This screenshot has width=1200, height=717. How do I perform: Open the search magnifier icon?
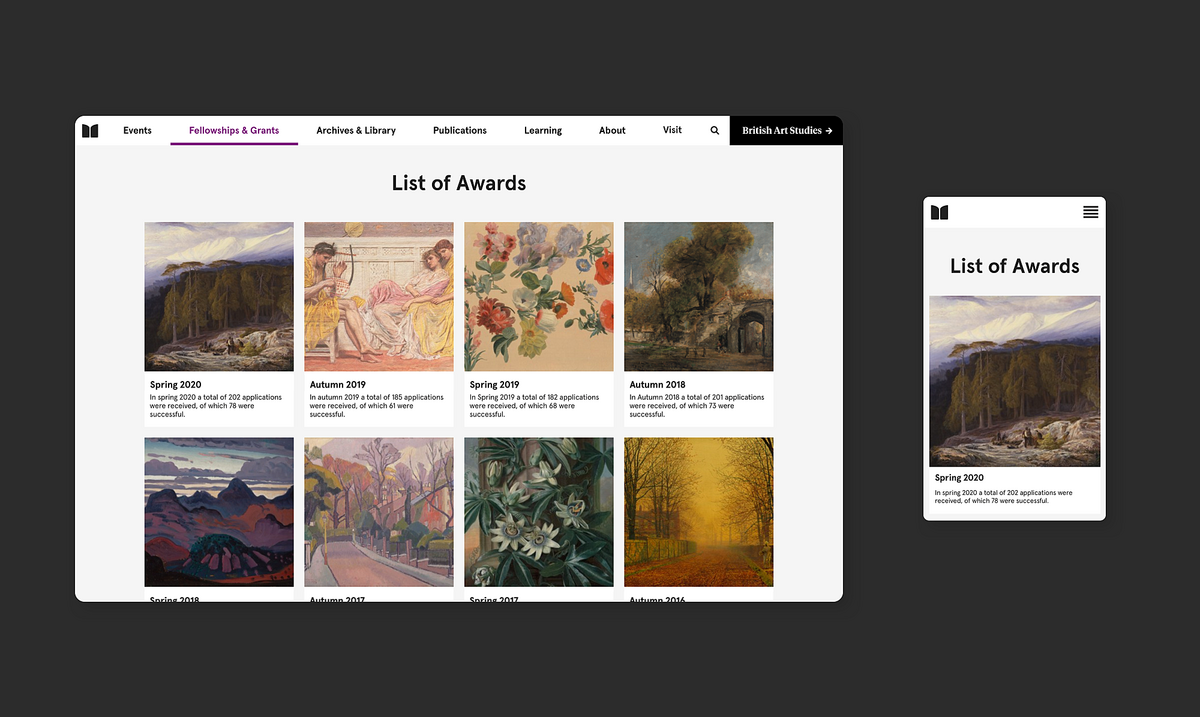click(x=714, y=131)
